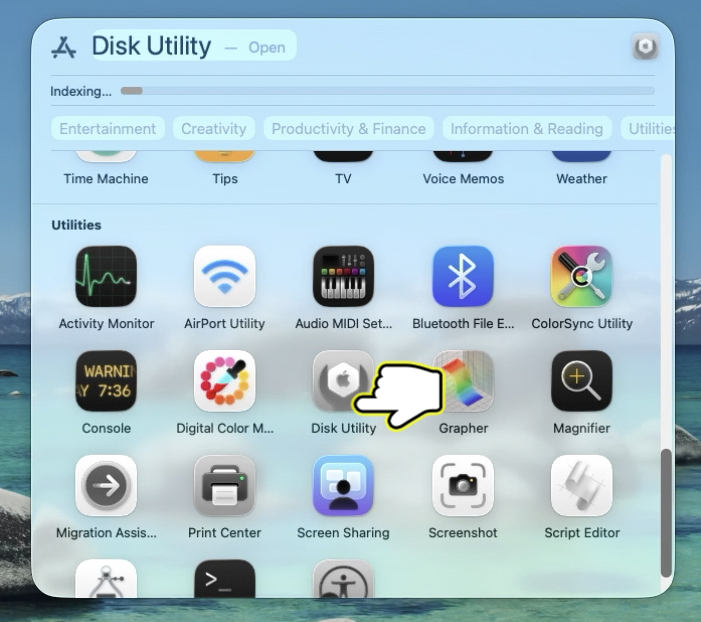
Task: Launch AirPort Utility
Action: tap(225, 277)
